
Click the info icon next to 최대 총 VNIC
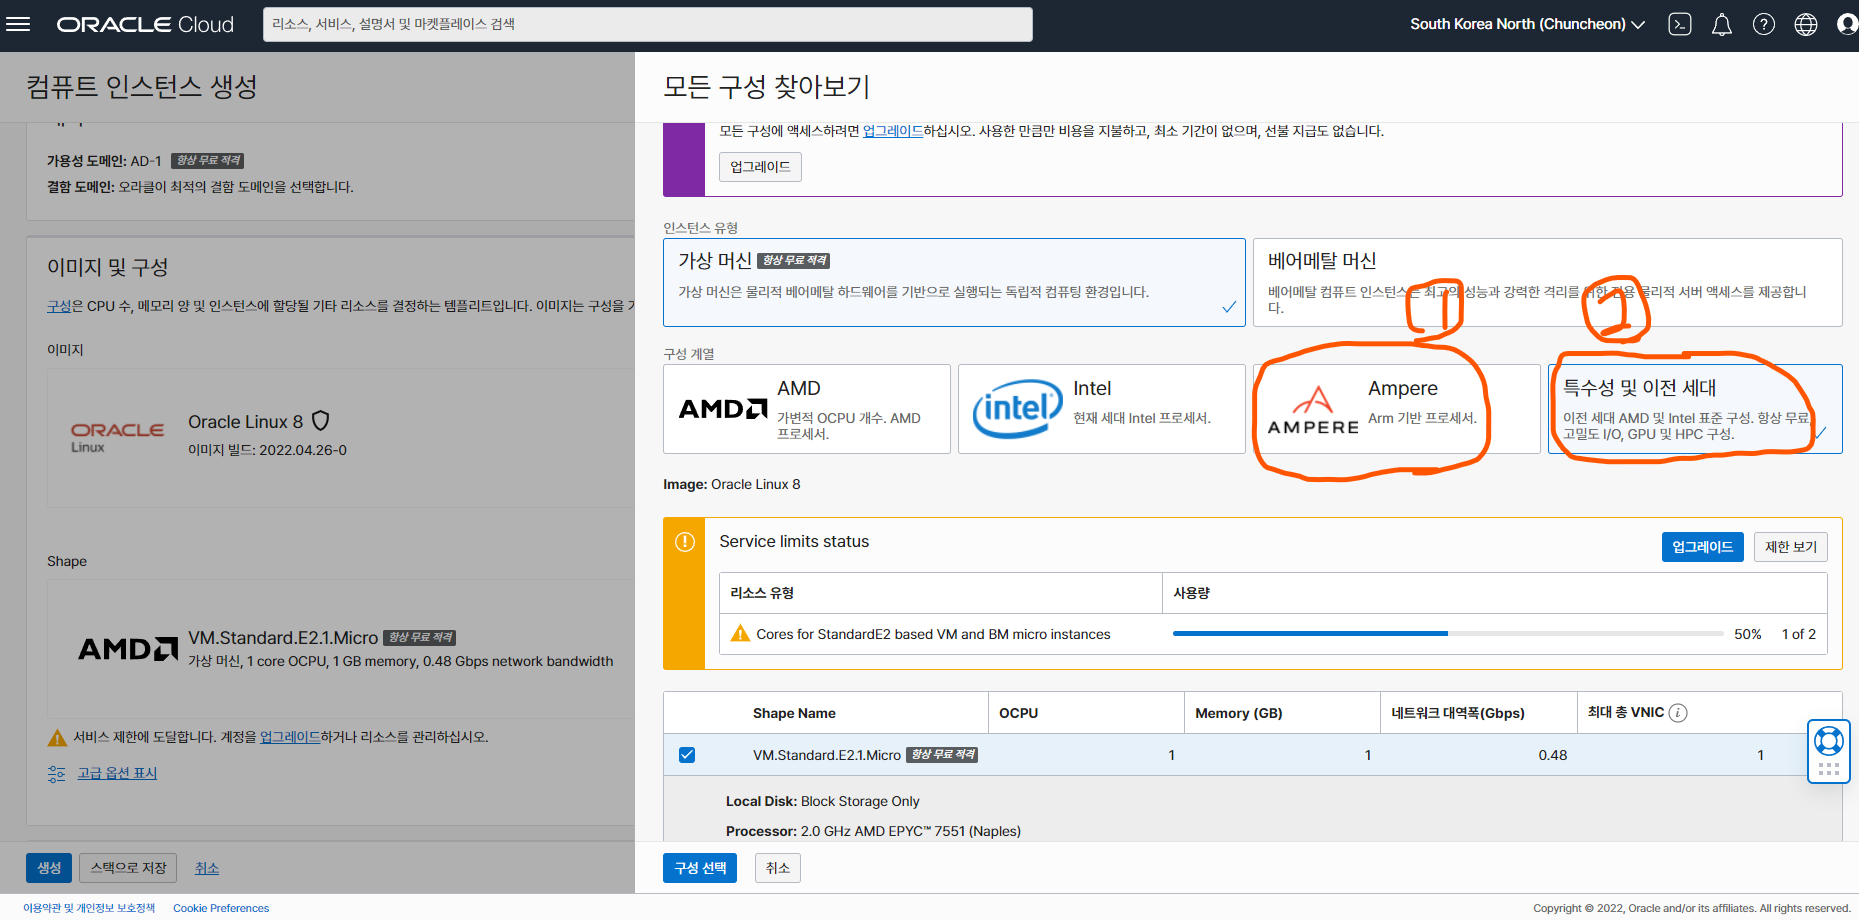(x=1678, y=713)
